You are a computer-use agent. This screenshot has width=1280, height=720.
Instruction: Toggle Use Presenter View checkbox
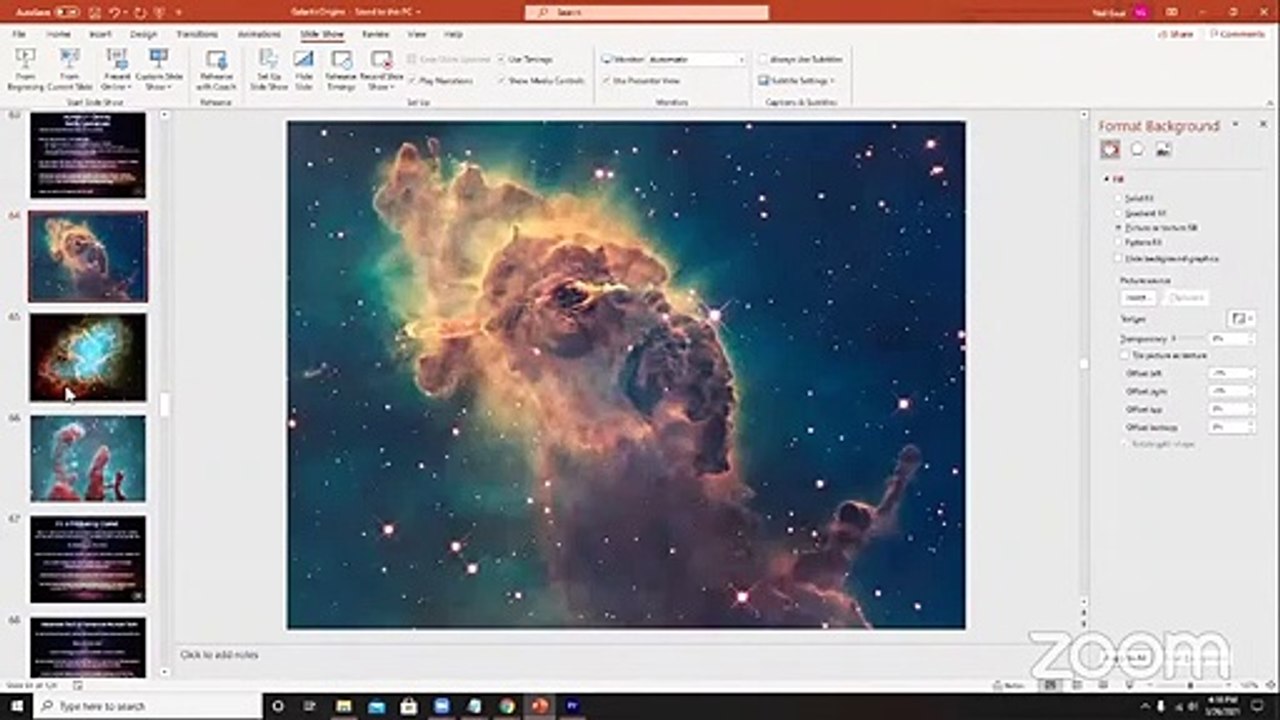(641, 80)
